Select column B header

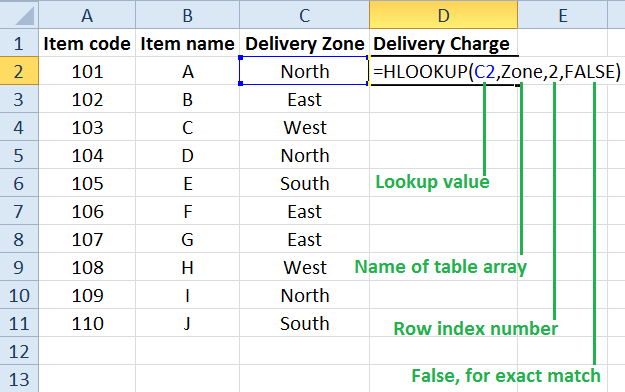(187, 15)
